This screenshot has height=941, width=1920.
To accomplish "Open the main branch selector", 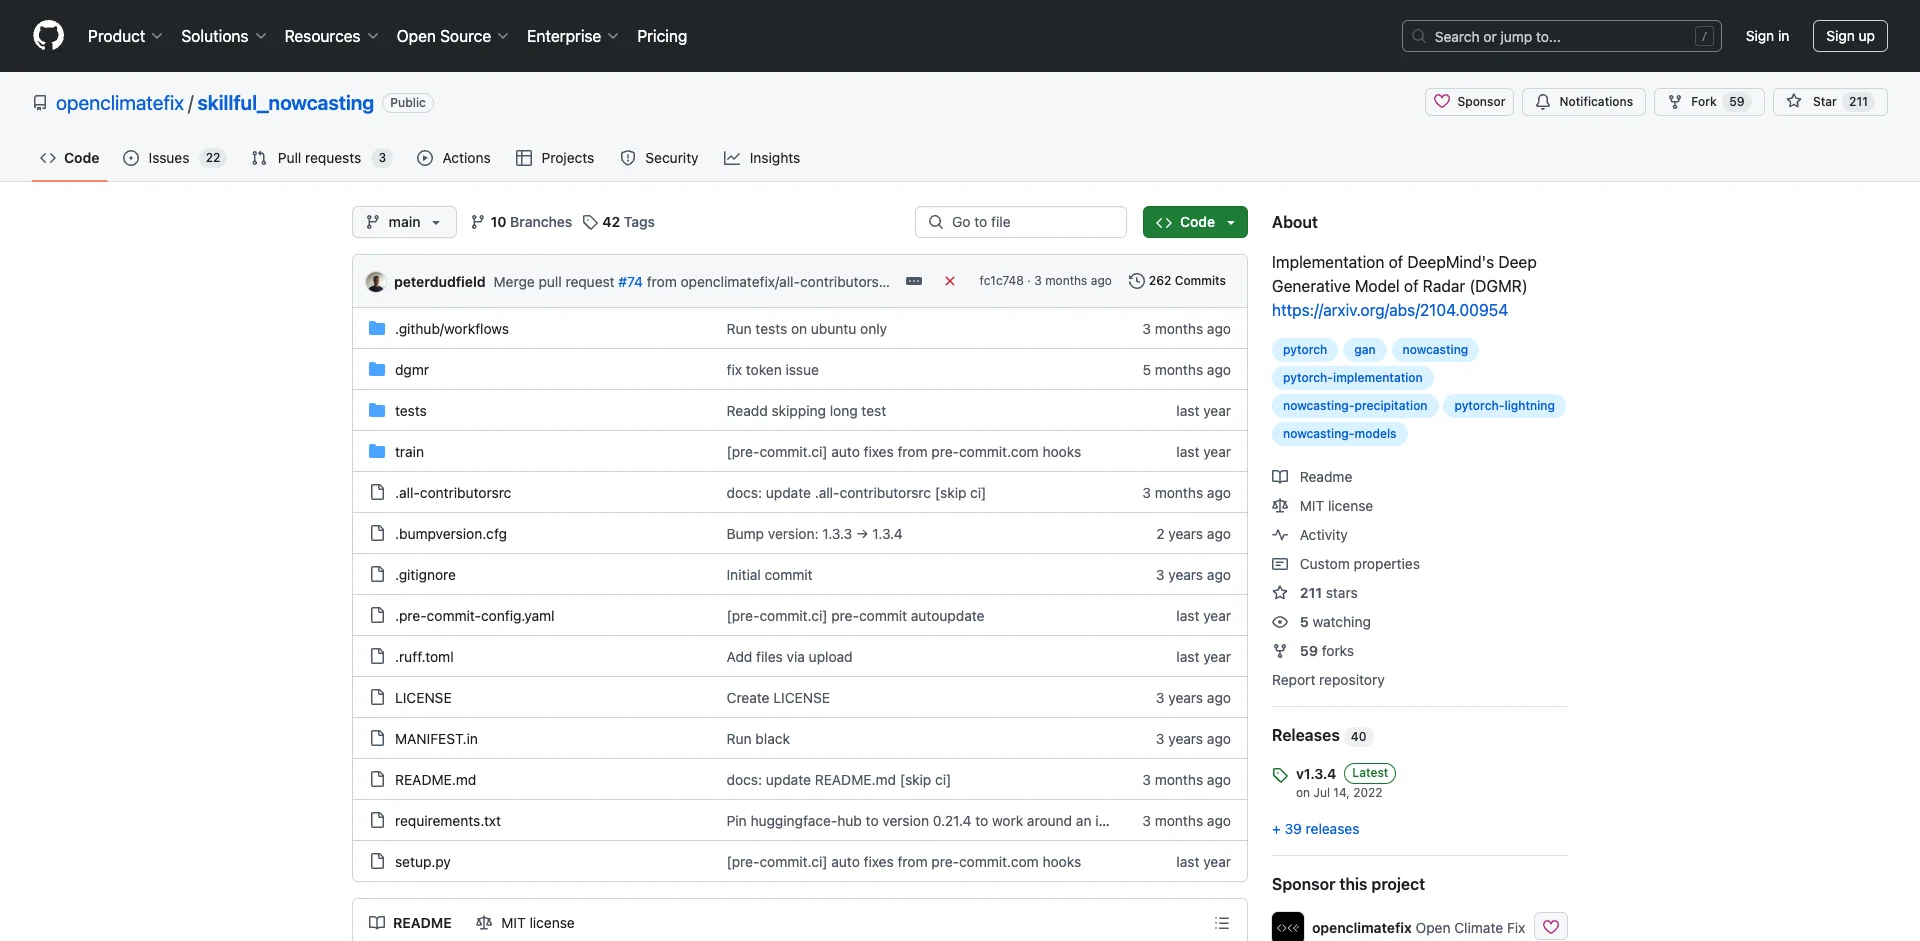I will (x=404, y=222).
